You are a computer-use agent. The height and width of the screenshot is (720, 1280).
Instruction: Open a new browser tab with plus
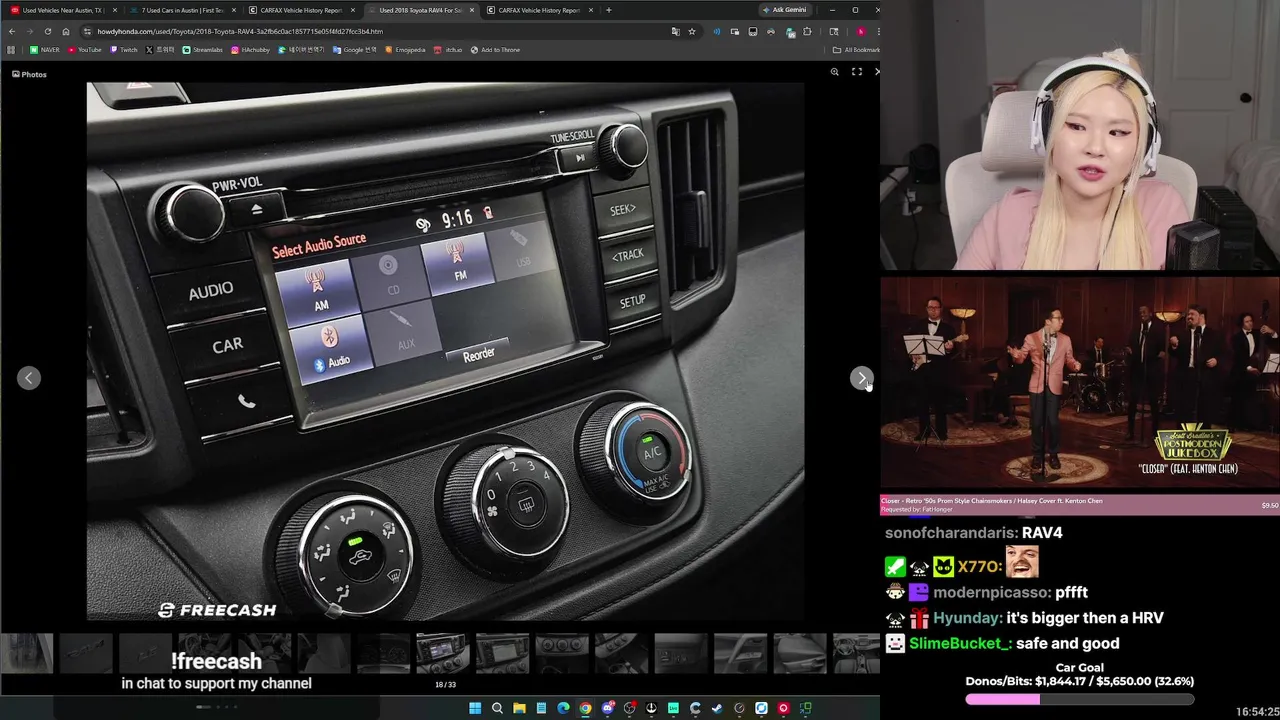[608, 10]
